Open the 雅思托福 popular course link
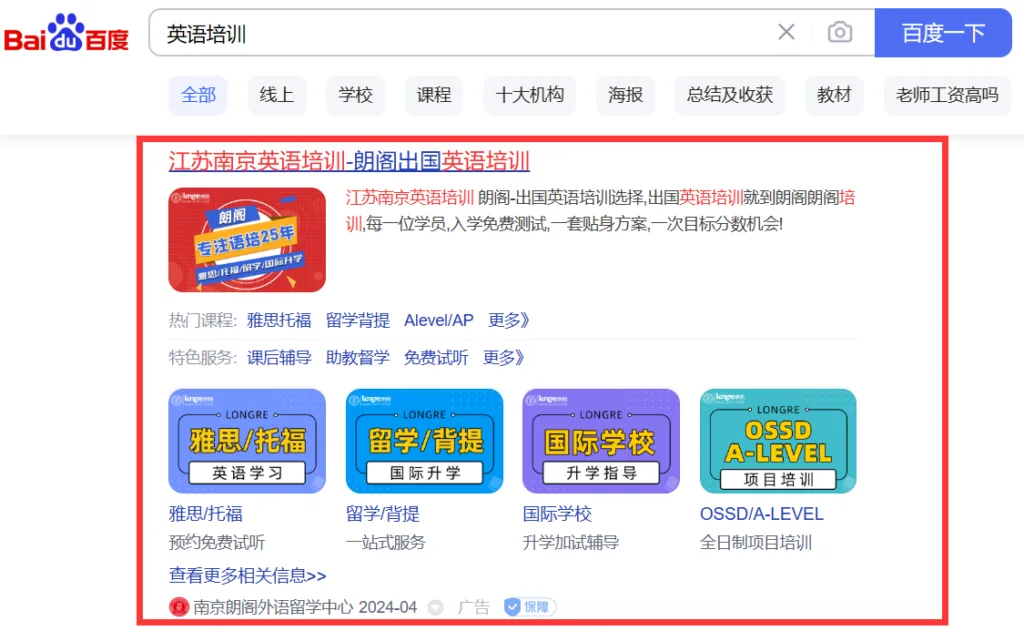The height and width of the screenshot is (631, 1024). [279, 320]
